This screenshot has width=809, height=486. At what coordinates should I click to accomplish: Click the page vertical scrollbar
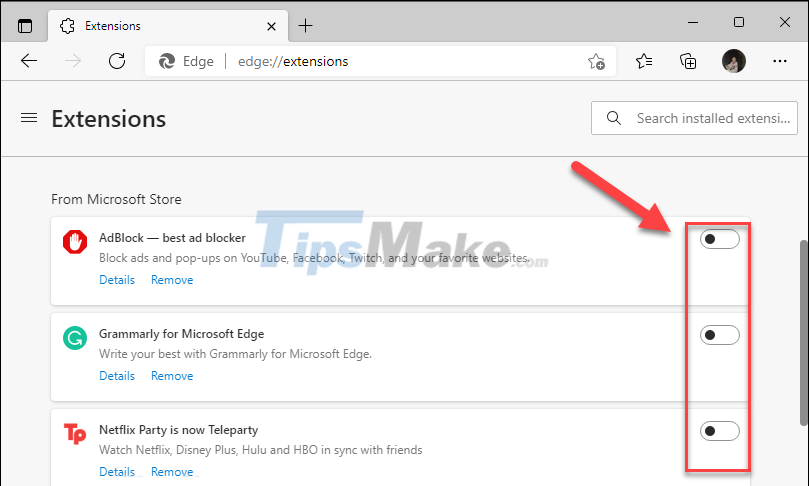pyautogui.click(x=803, y=333)
